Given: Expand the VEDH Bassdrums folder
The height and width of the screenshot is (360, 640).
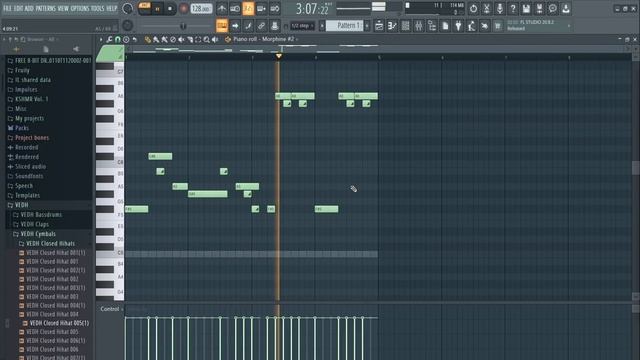Looking at the screenshot, I should click(x=41, y=215).
